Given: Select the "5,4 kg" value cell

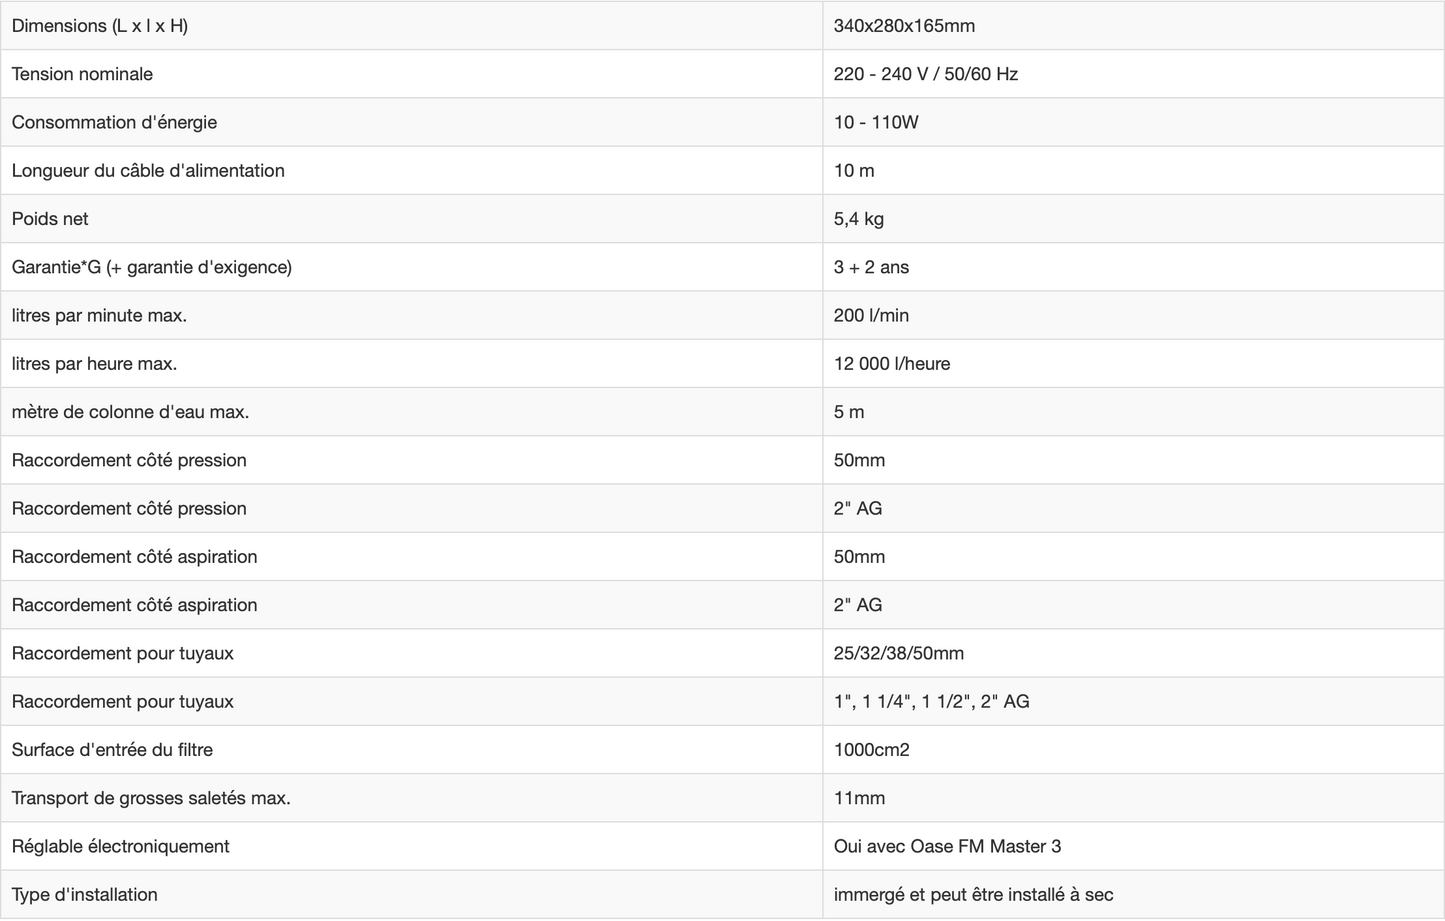Looking at the screenshot, I should (x=859, y=219).
